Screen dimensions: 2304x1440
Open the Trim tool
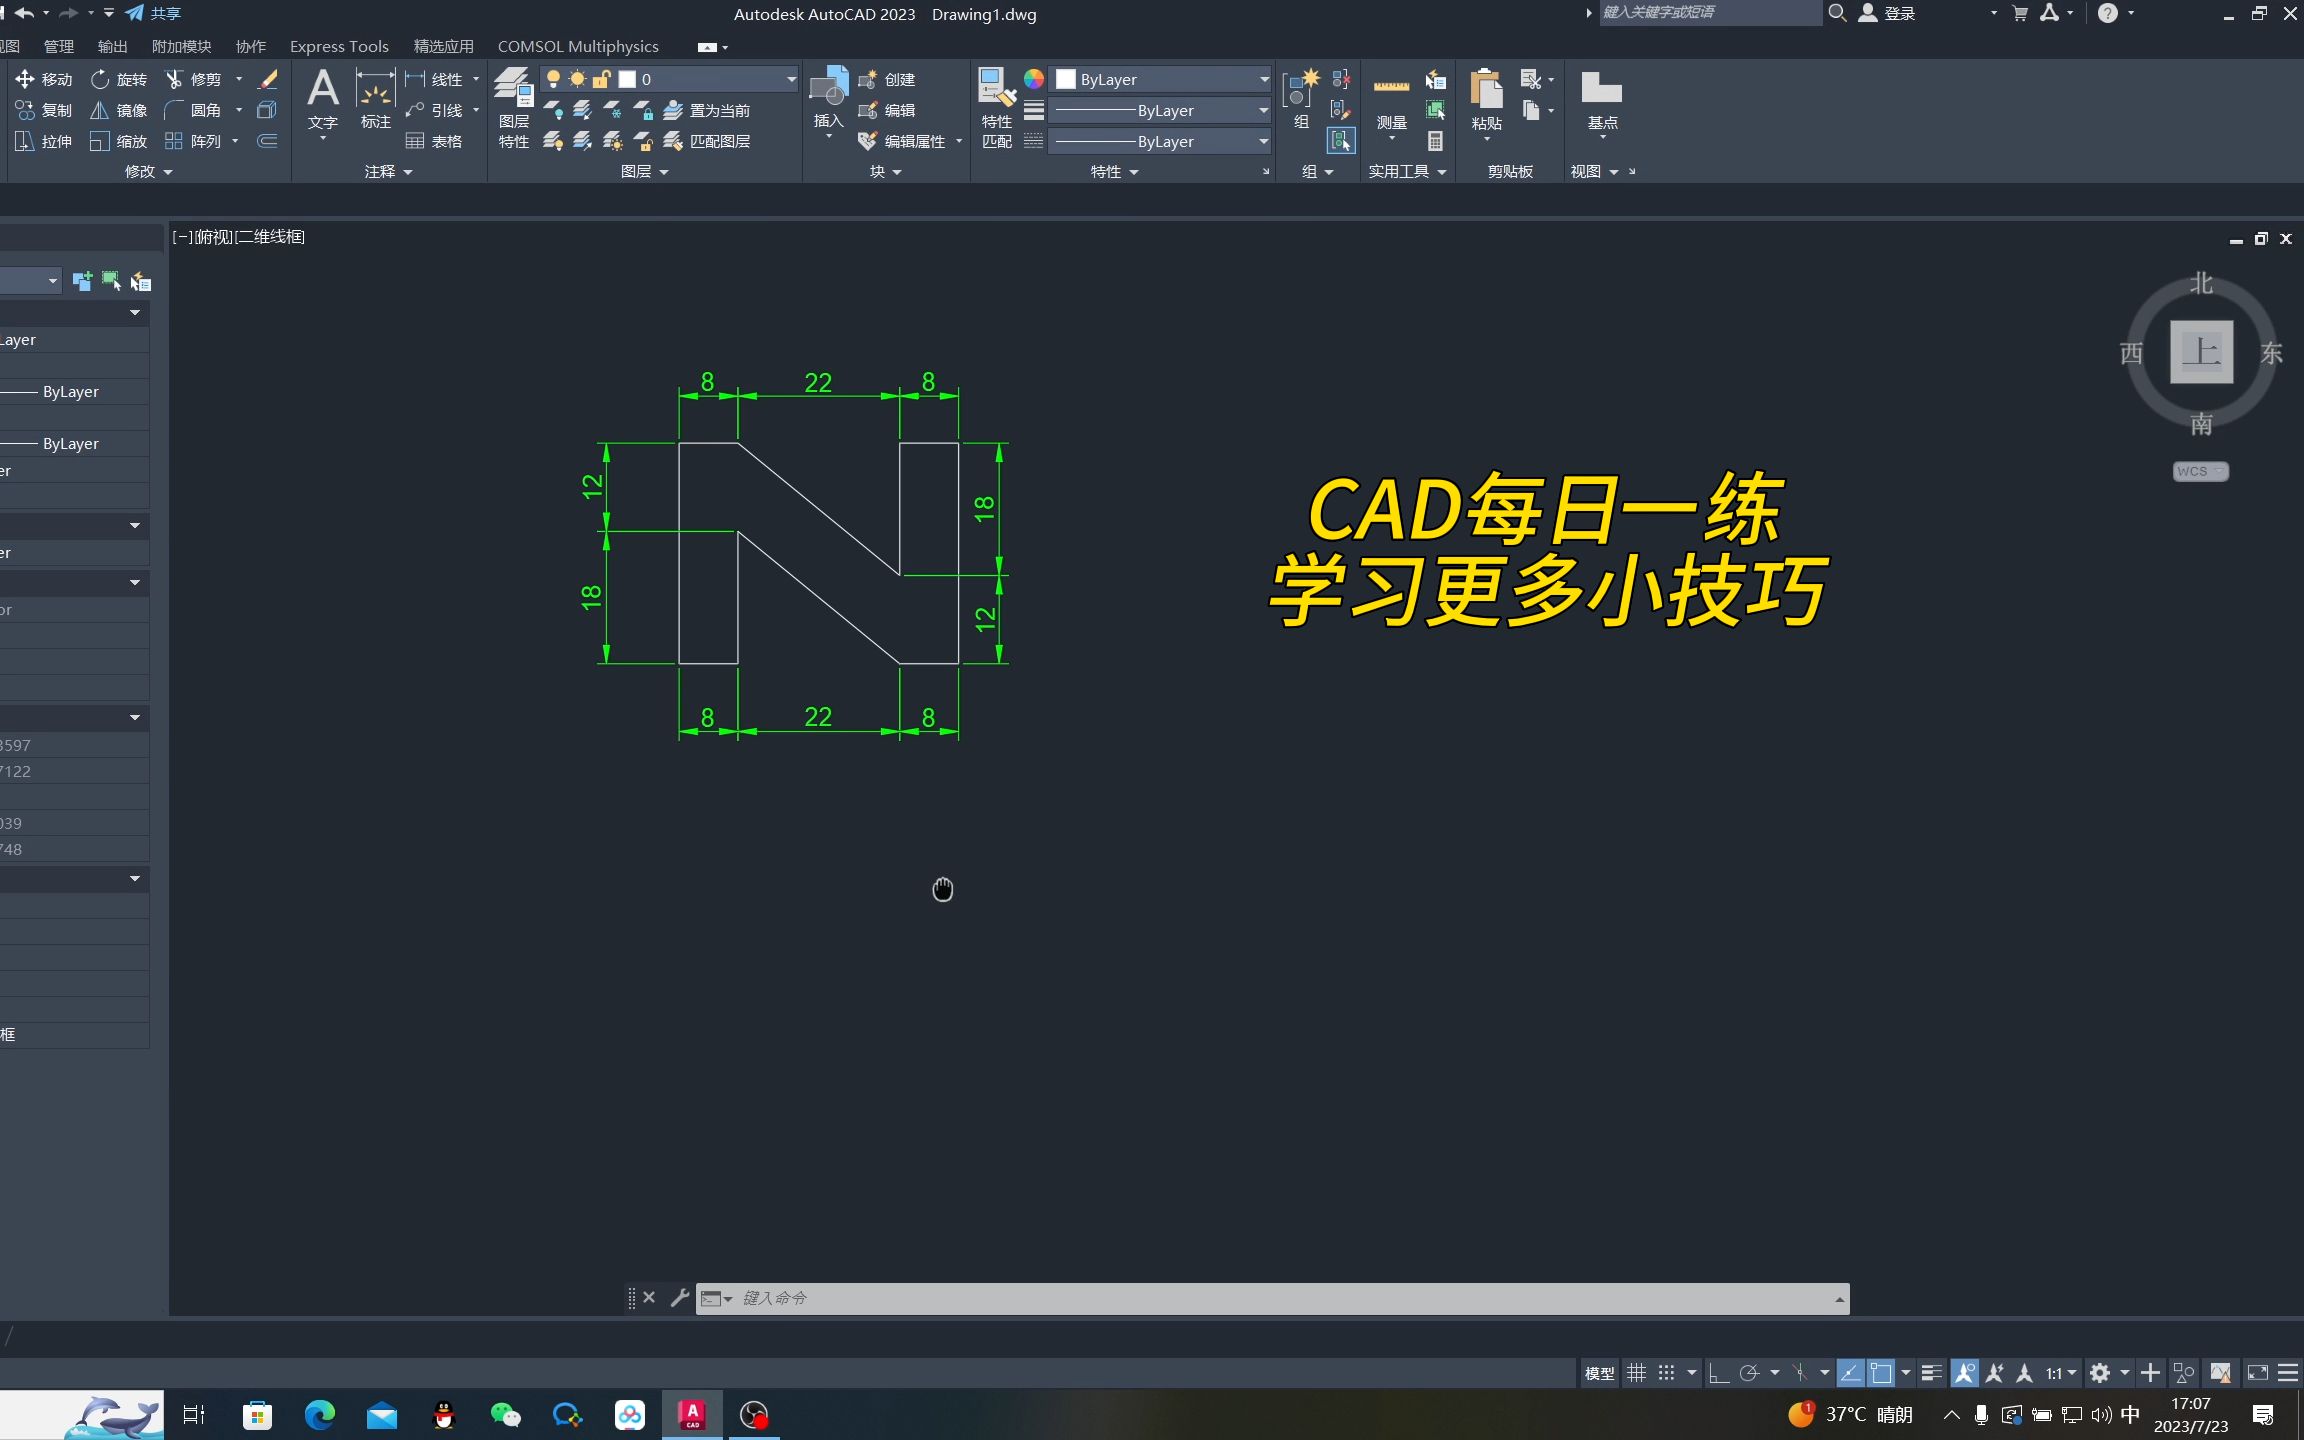[x=204, y=79]
